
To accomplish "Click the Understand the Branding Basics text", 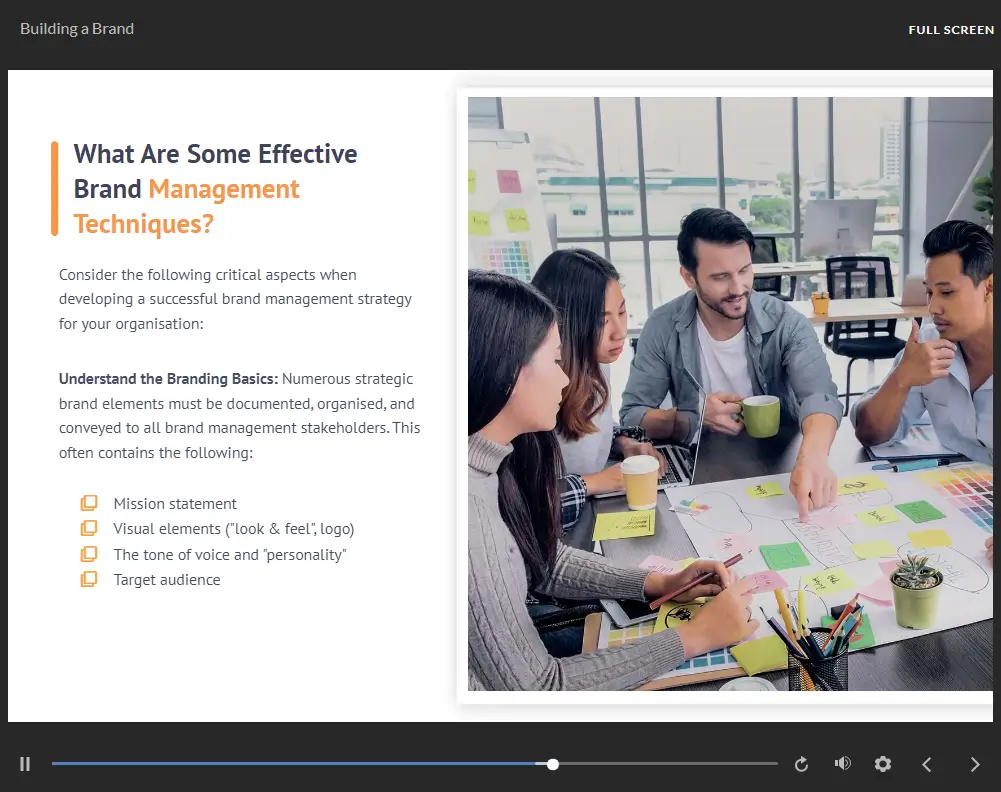I will point(168,379).
